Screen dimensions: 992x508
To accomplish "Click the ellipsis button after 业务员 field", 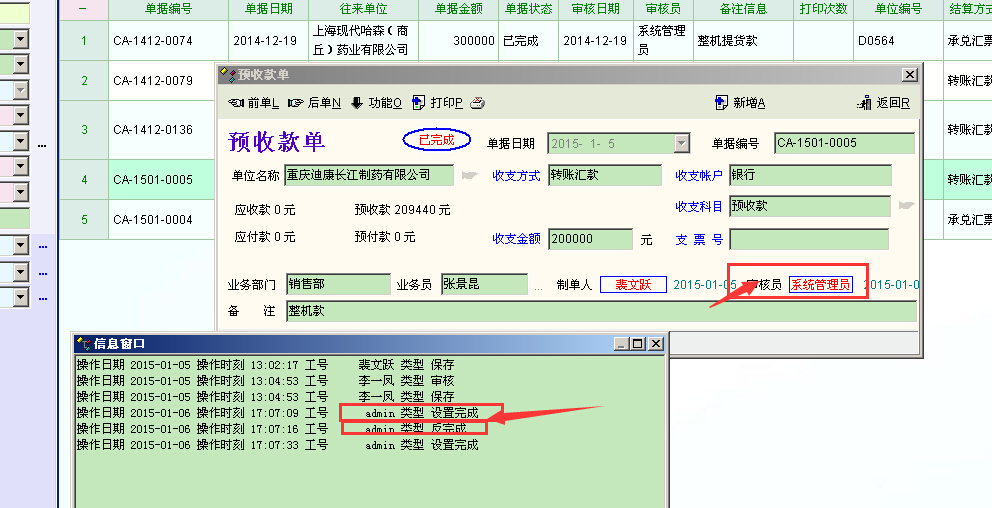I will [539, 285].
